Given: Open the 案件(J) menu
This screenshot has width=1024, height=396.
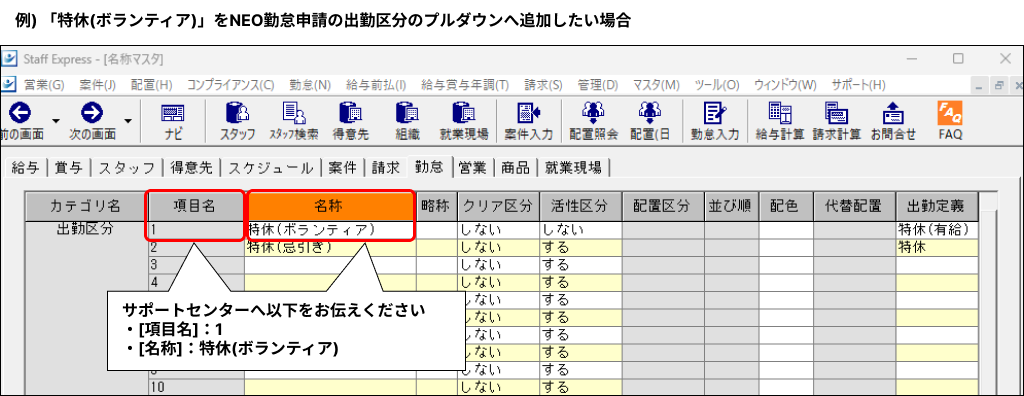Looking at the screenshot, I should [97, 85].
